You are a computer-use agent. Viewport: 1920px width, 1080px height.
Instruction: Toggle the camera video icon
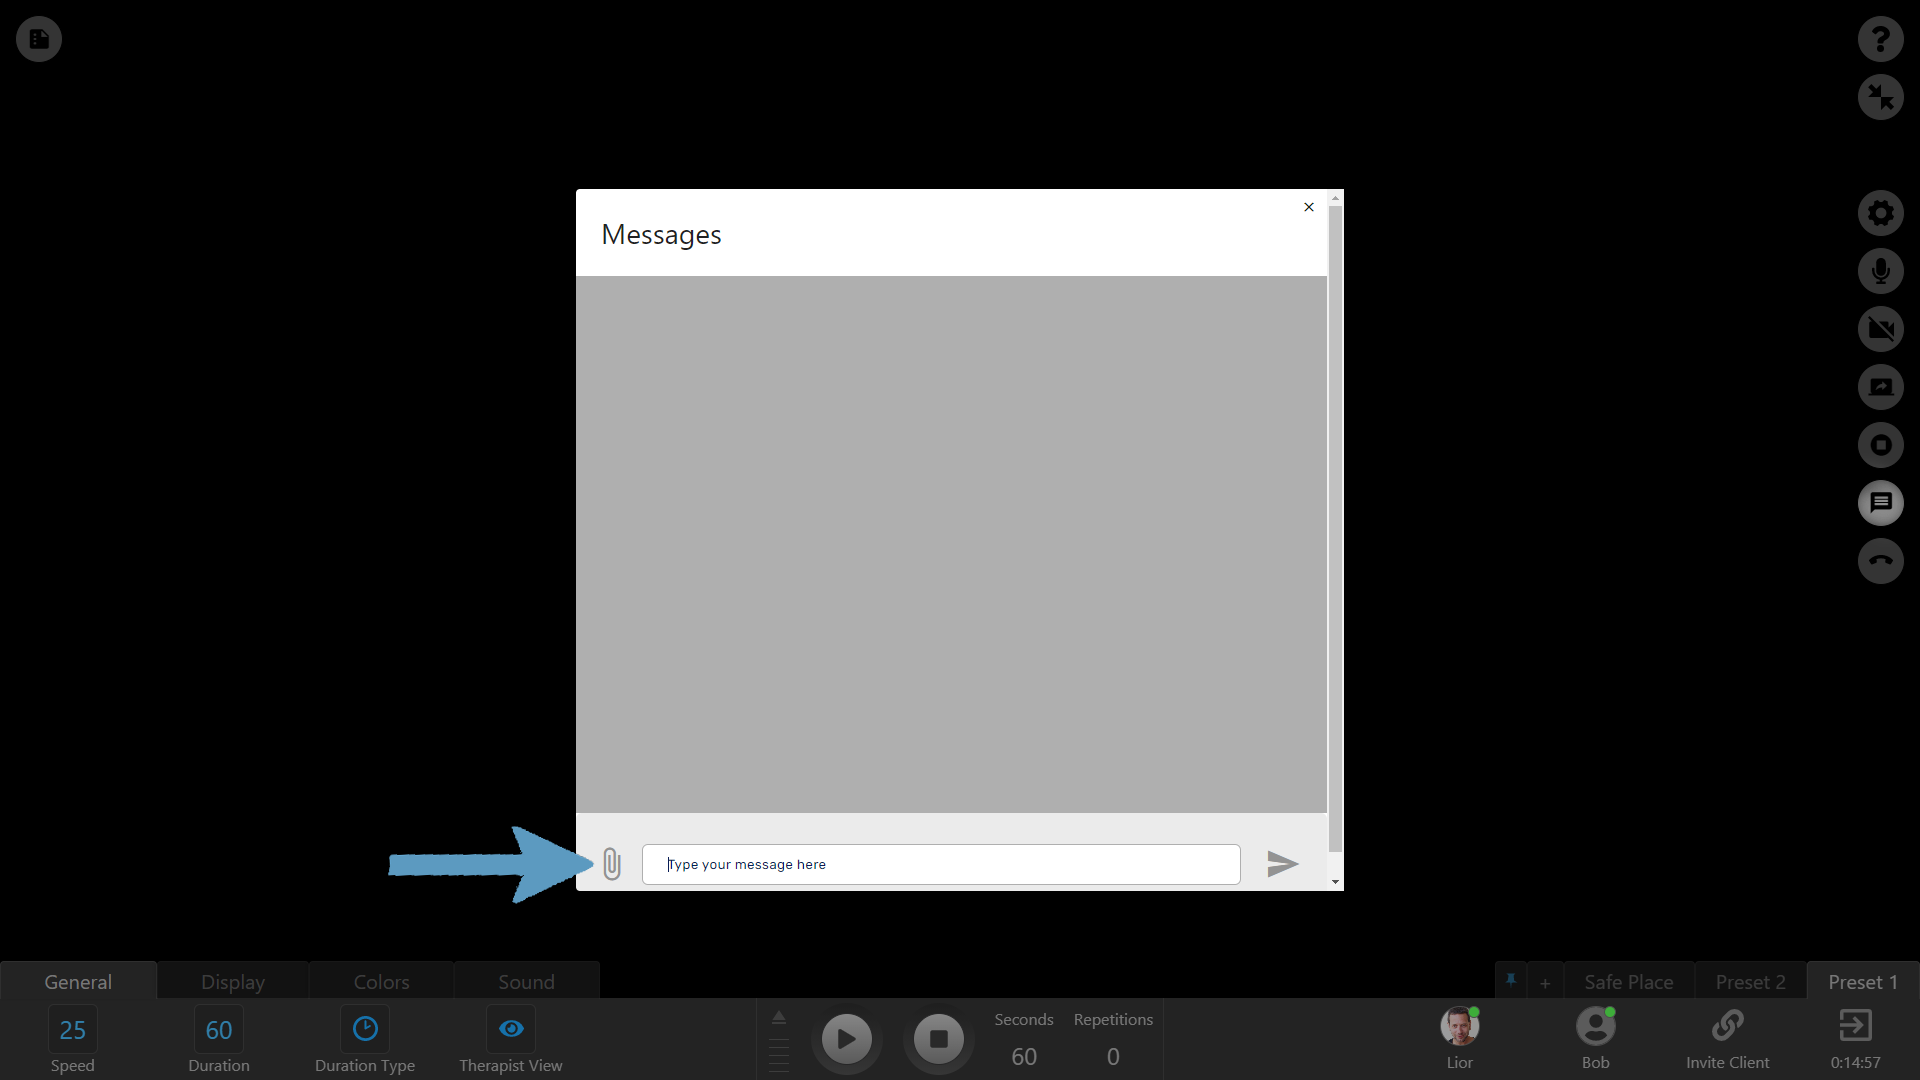(x=1880, y=329)
